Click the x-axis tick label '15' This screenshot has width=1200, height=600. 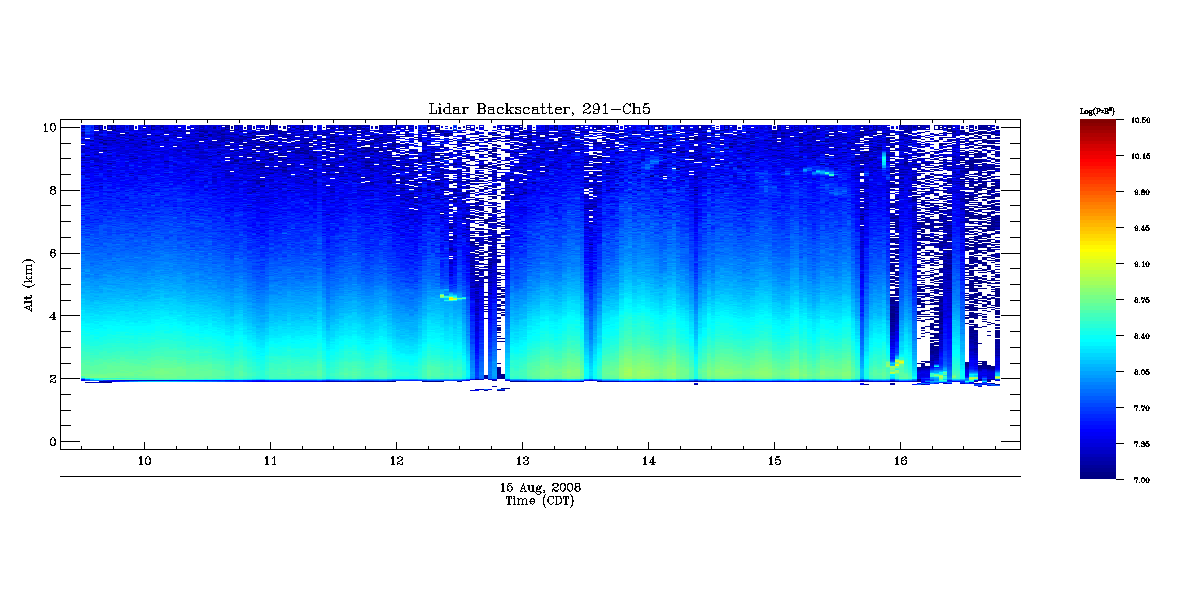[x=774, y=461]
